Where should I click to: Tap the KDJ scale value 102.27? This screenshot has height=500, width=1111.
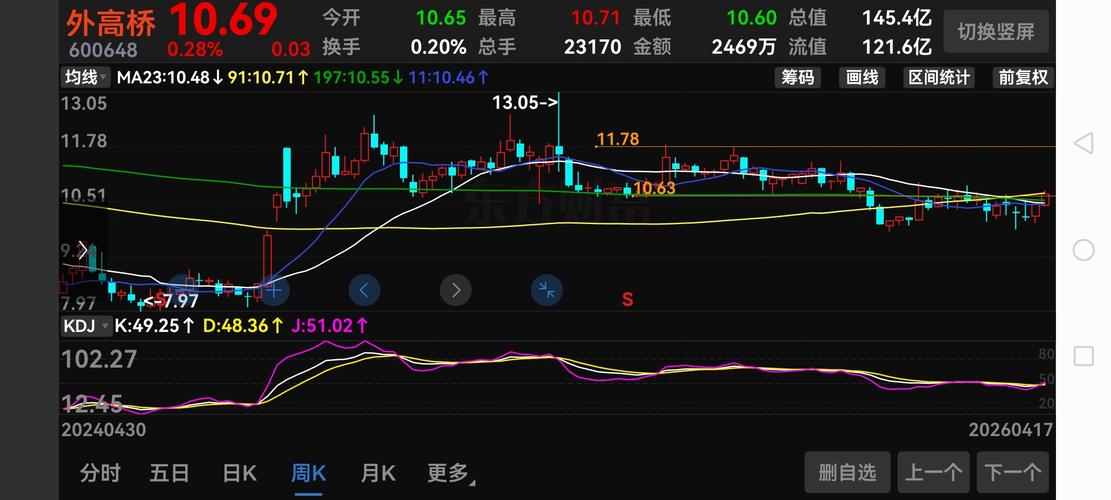99,360
